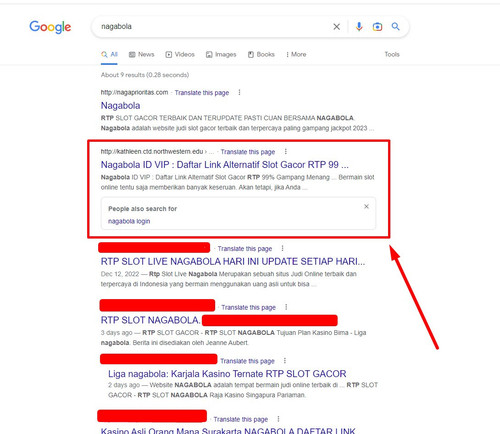Switch to the News tab
This screenshot has height=434, width=500.
[x=142, y=54]
